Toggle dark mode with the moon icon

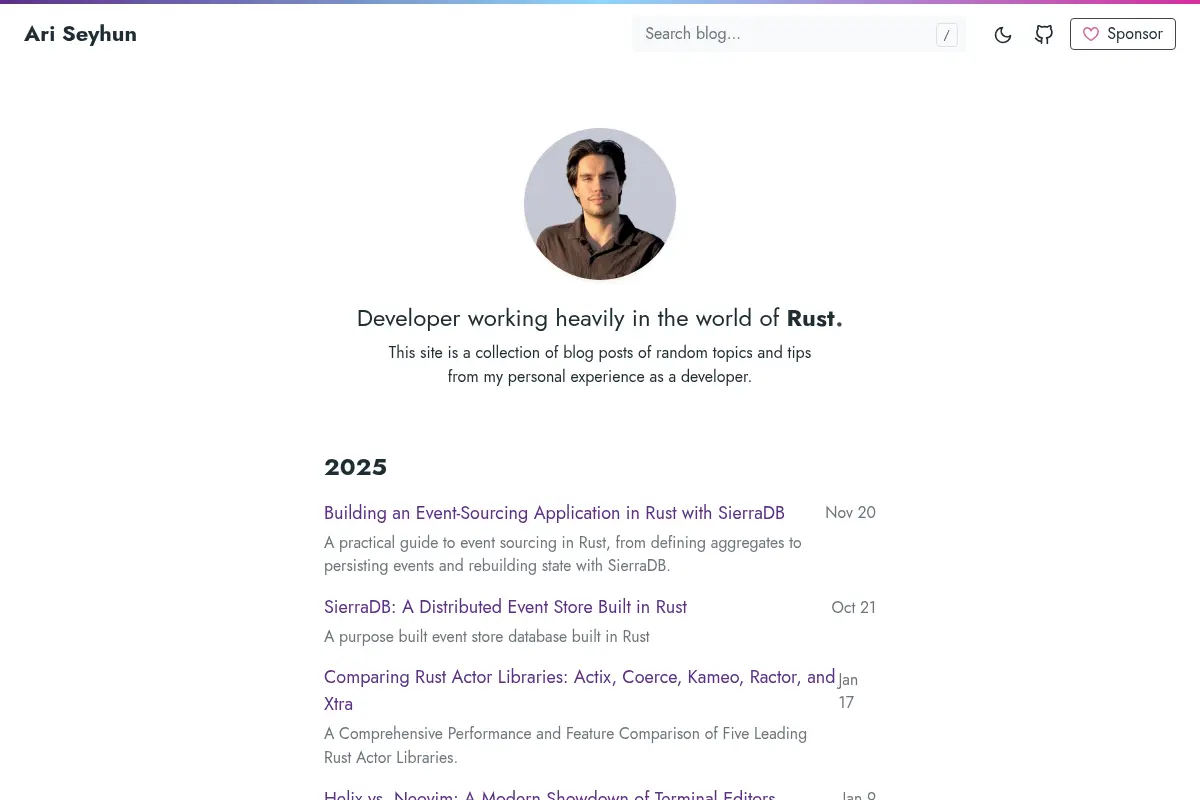(1003, 35)
